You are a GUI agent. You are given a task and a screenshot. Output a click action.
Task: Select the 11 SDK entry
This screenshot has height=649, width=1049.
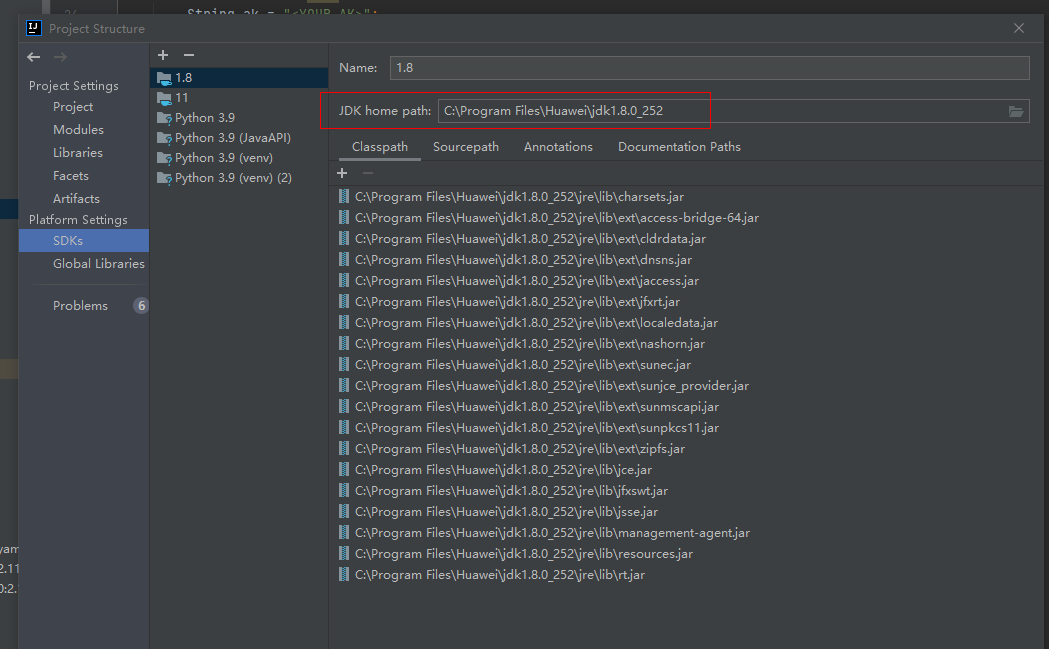click(182, 98)
